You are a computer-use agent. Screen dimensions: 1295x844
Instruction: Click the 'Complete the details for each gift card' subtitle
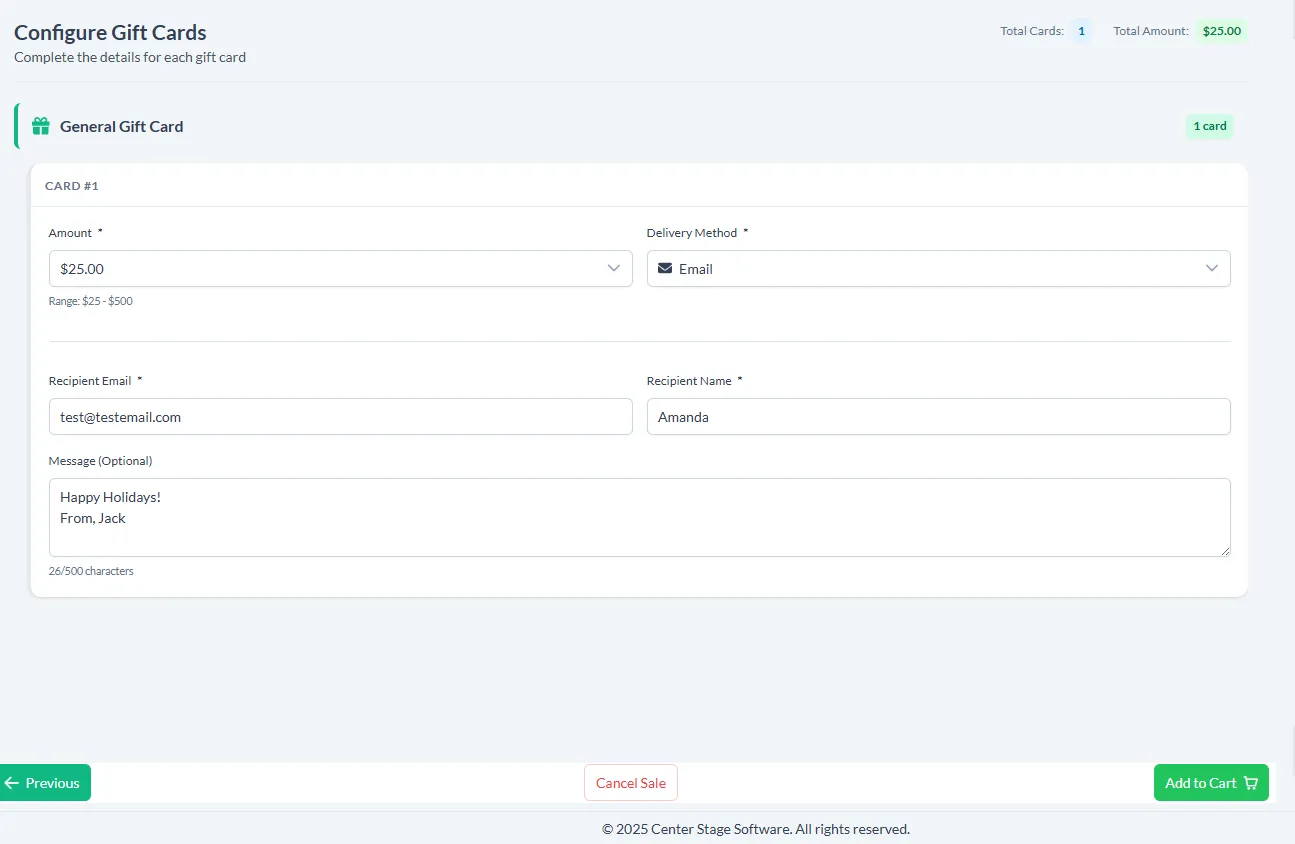(130, 57)
